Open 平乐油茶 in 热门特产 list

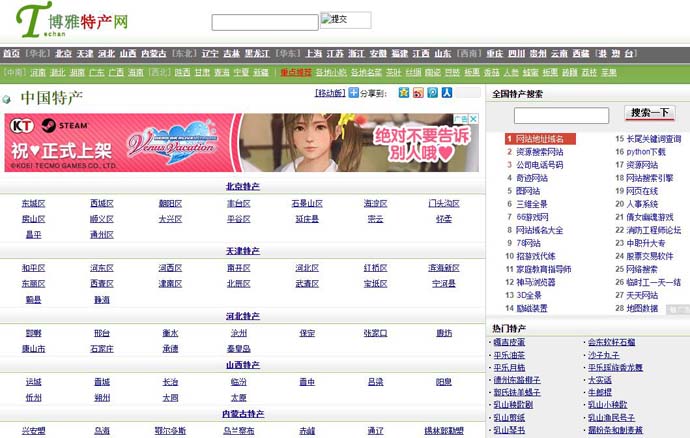(509, 355)
